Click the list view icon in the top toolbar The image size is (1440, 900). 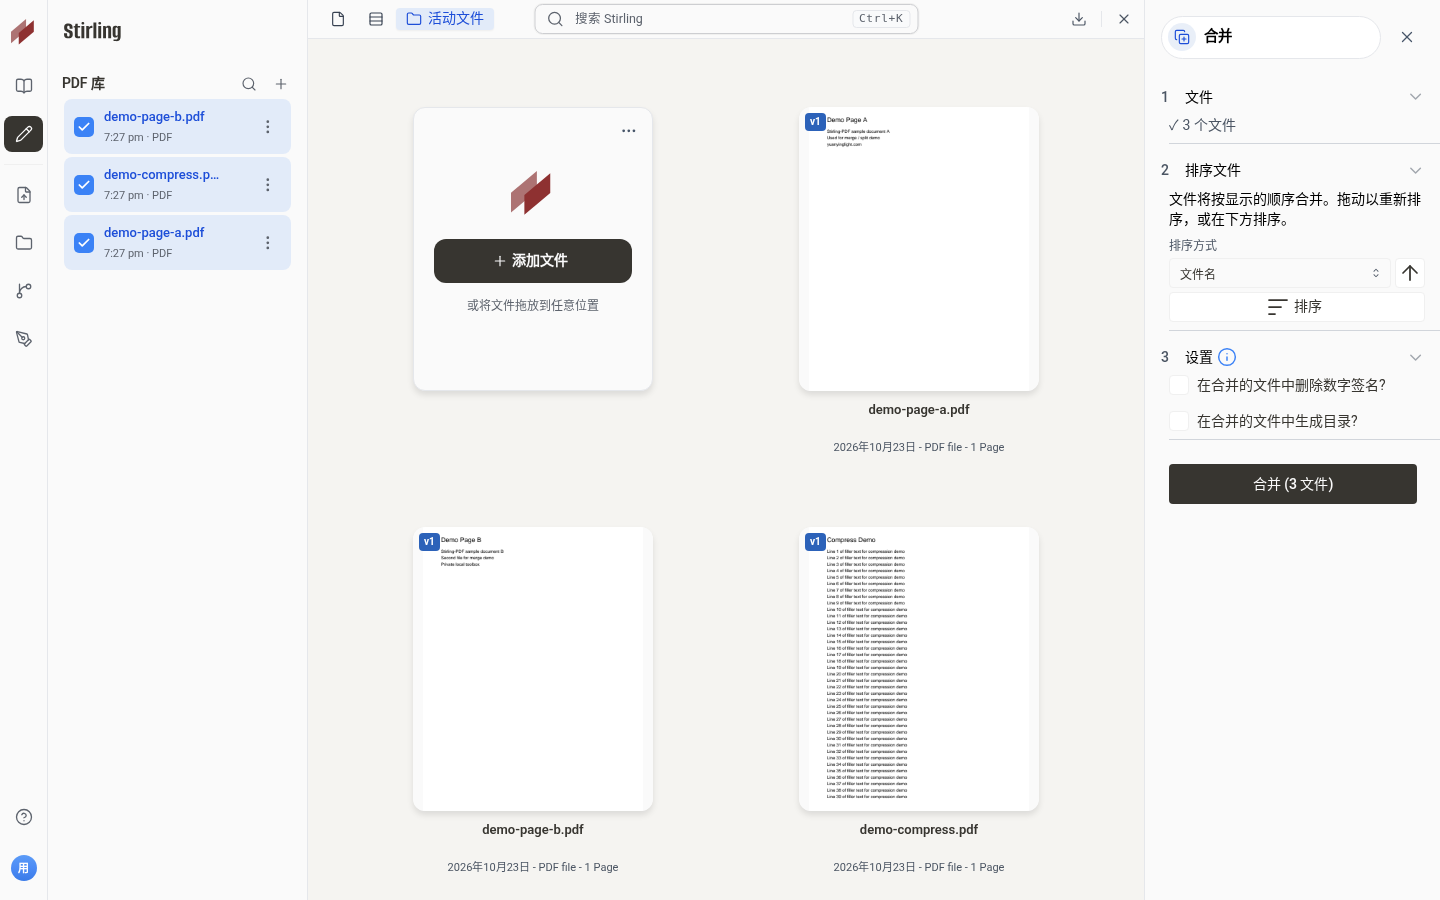[376, 19]
